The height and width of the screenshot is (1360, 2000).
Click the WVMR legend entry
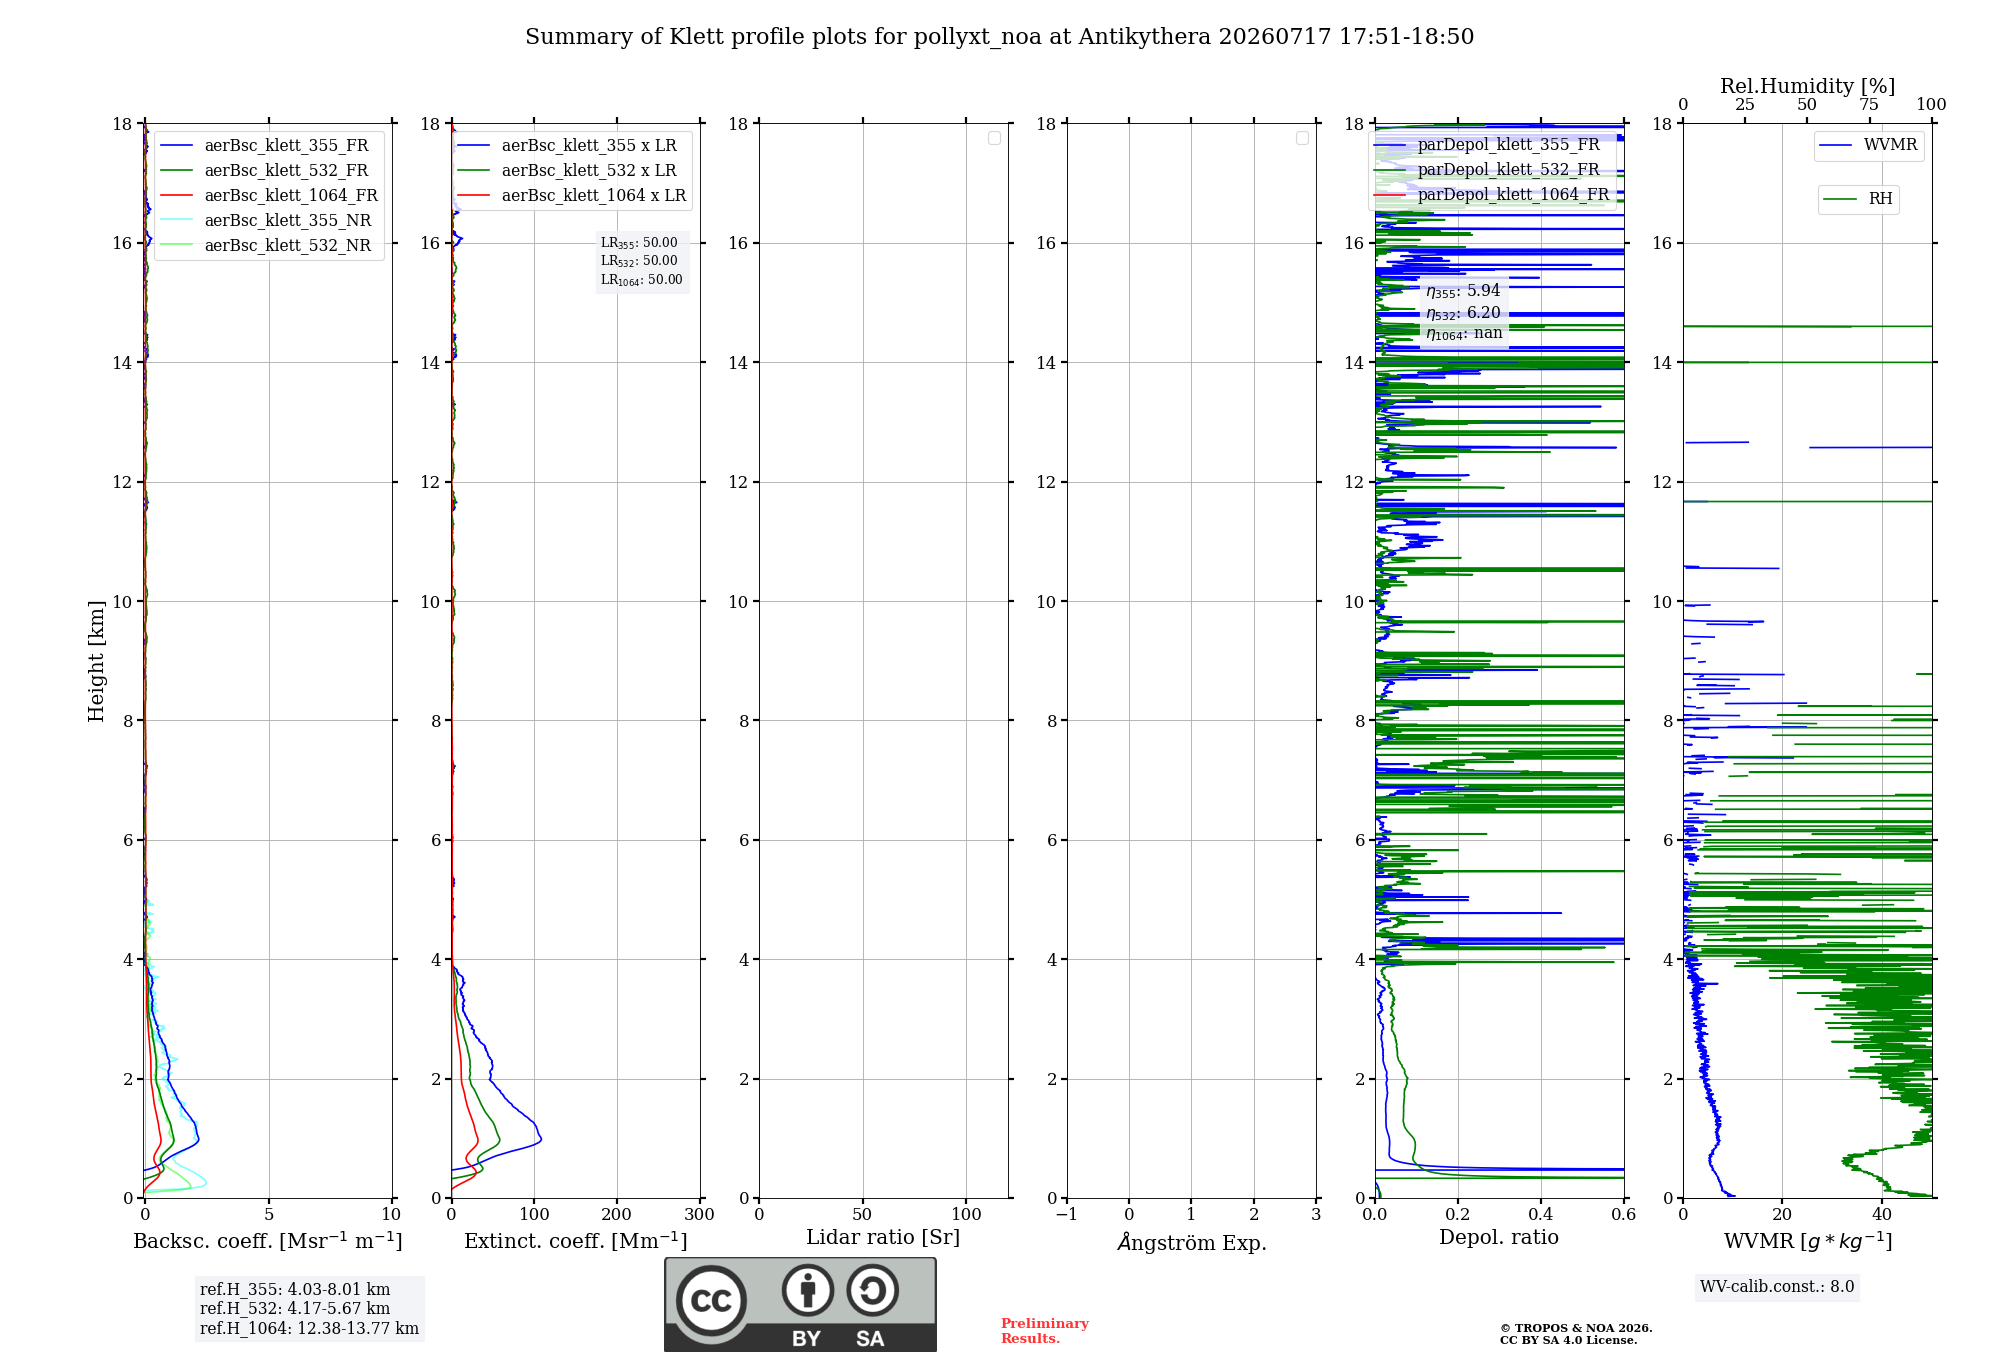point(1869,145)
